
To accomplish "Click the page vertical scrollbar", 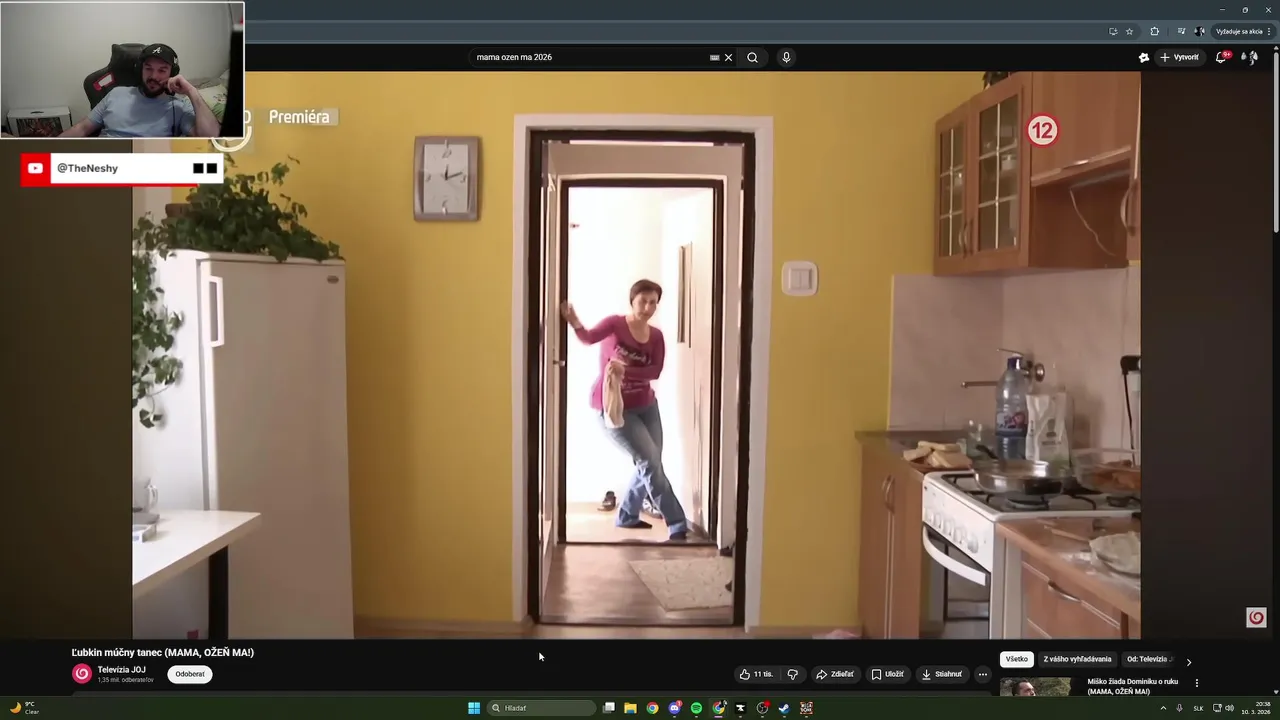I will point(1275,140).
